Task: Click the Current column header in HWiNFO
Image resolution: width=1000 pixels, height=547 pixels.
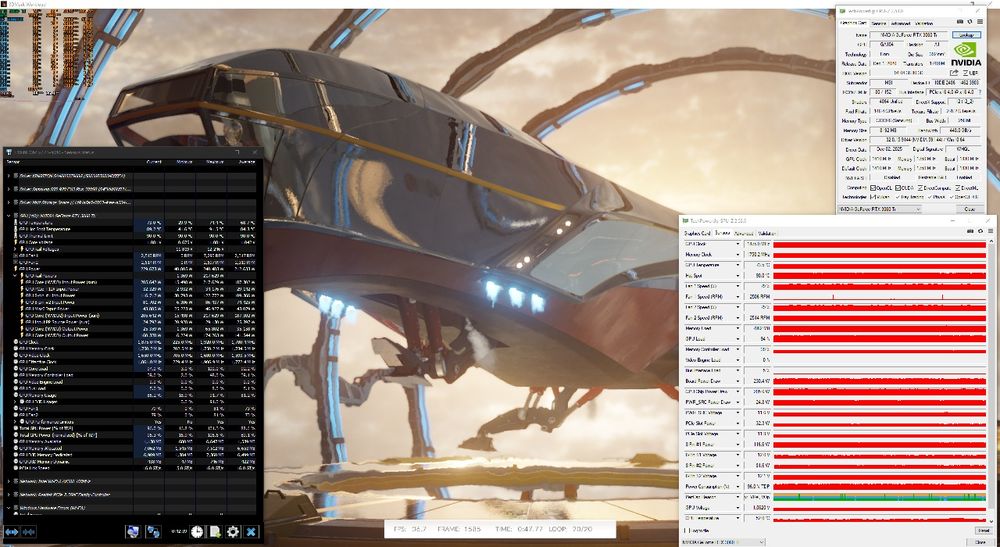Action: (154, 162)
